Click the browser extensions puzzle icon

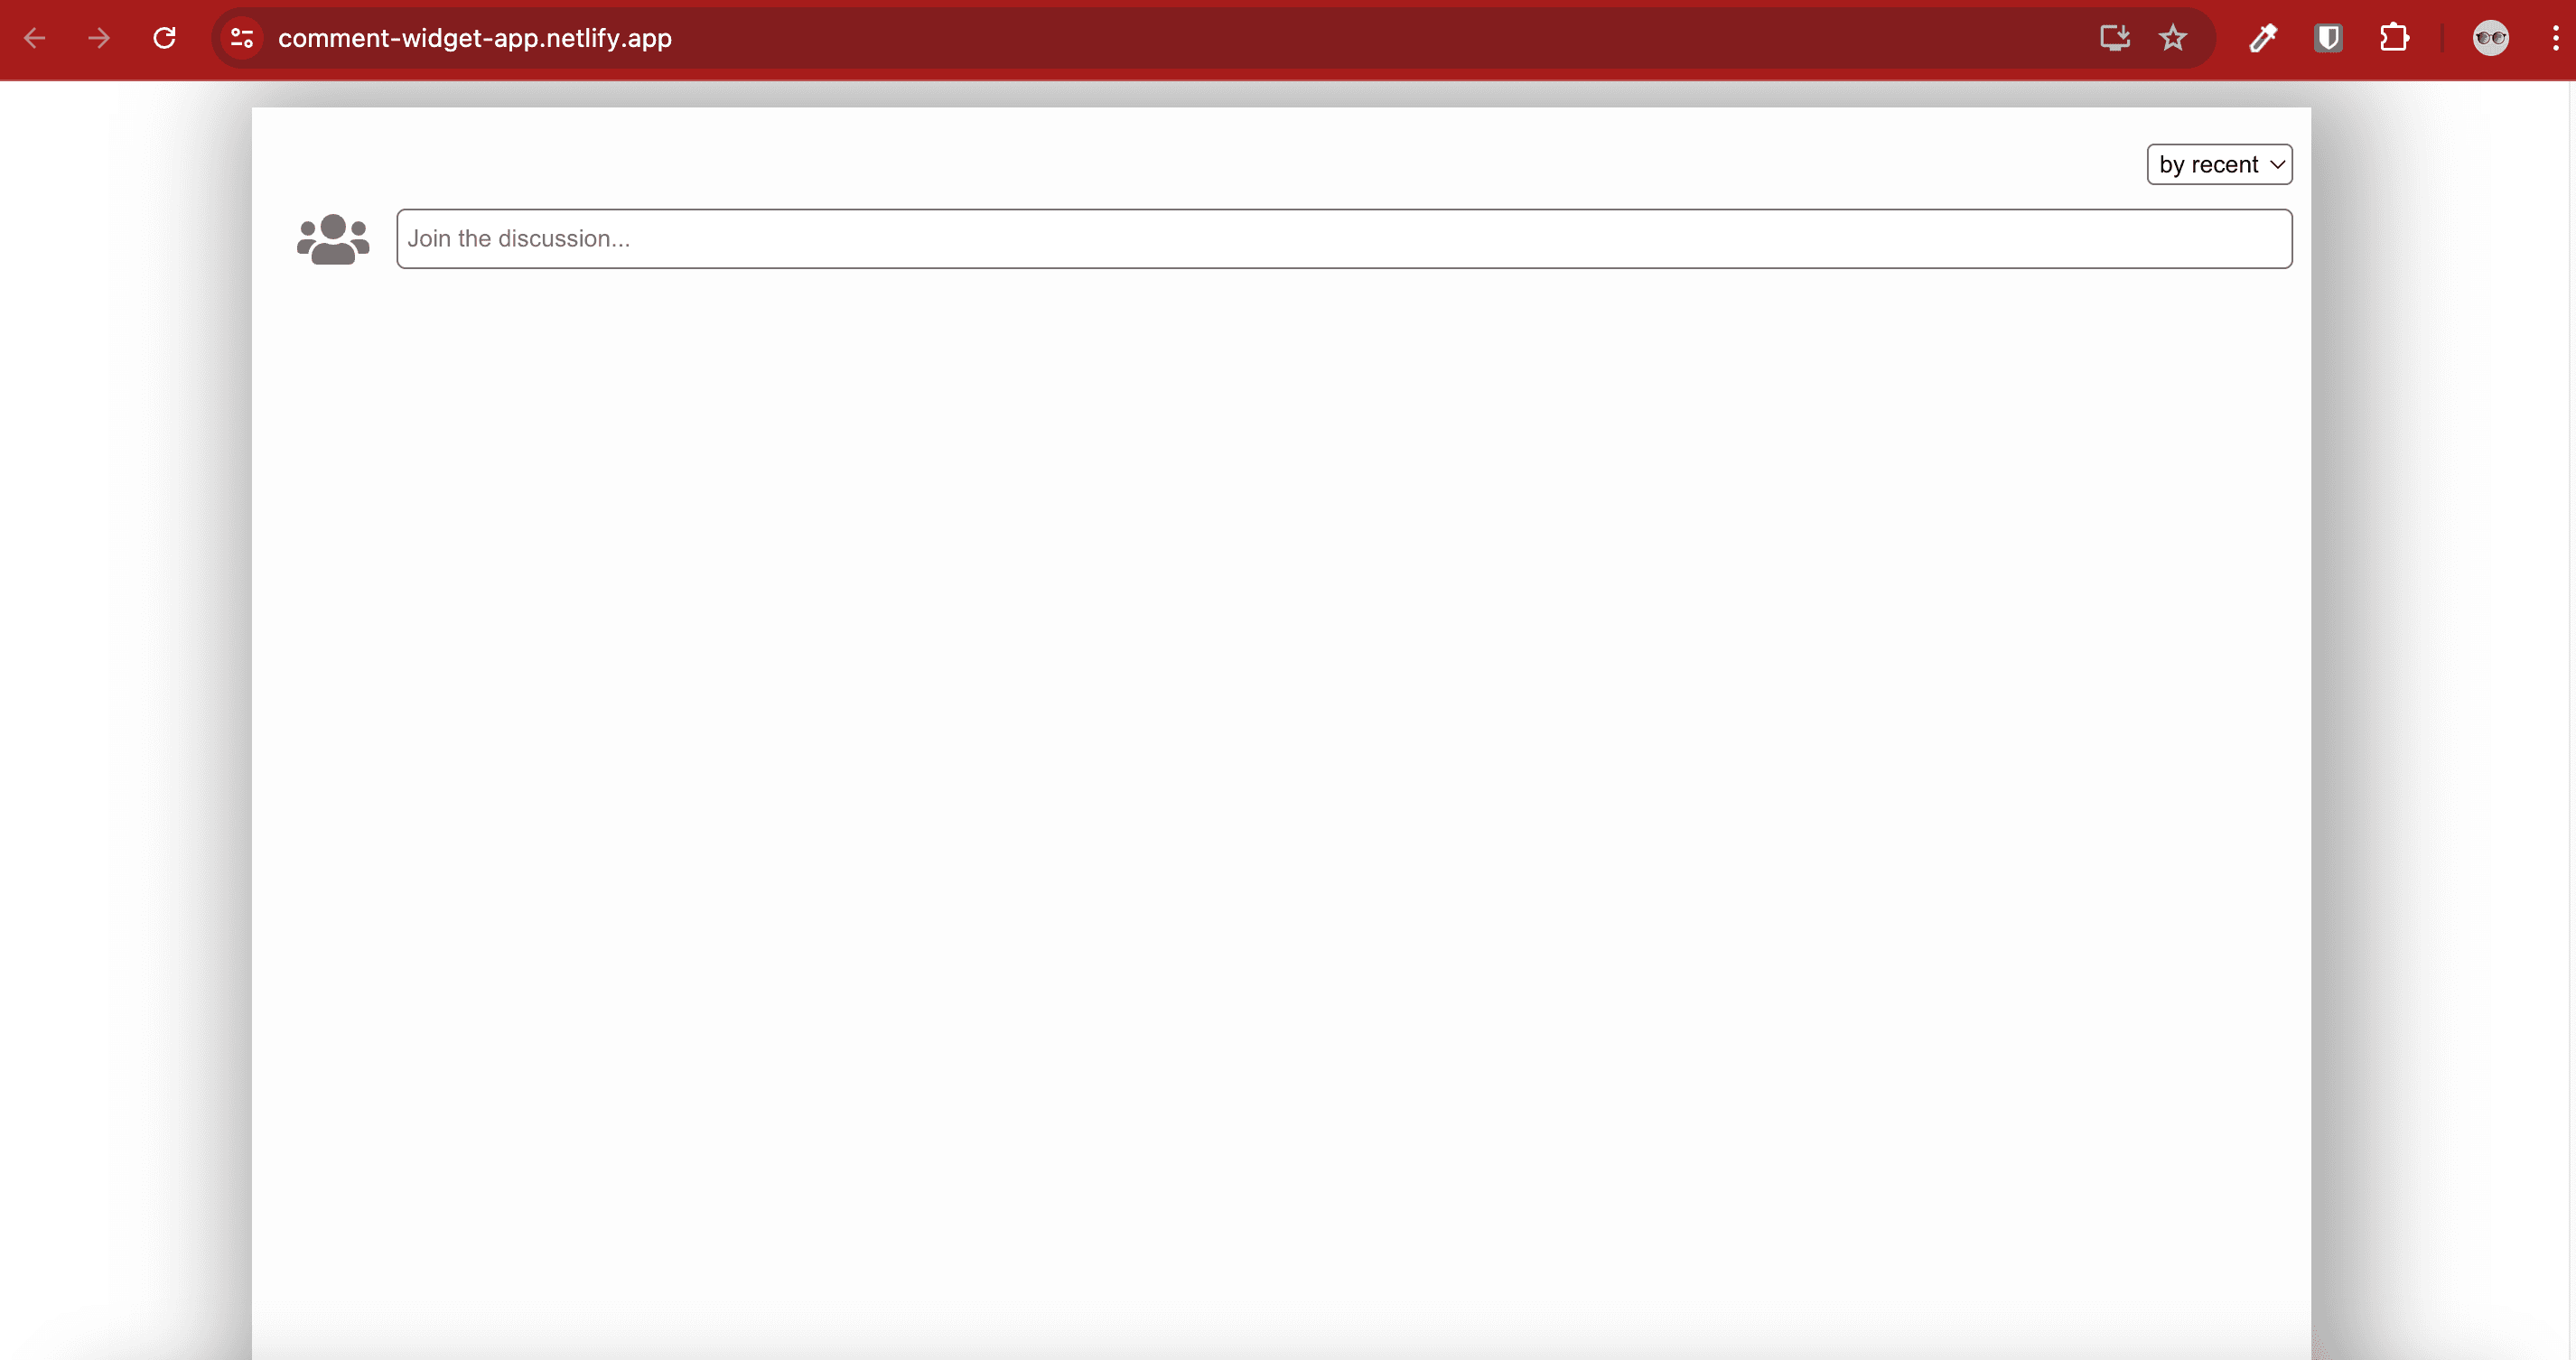[2392, 38]
